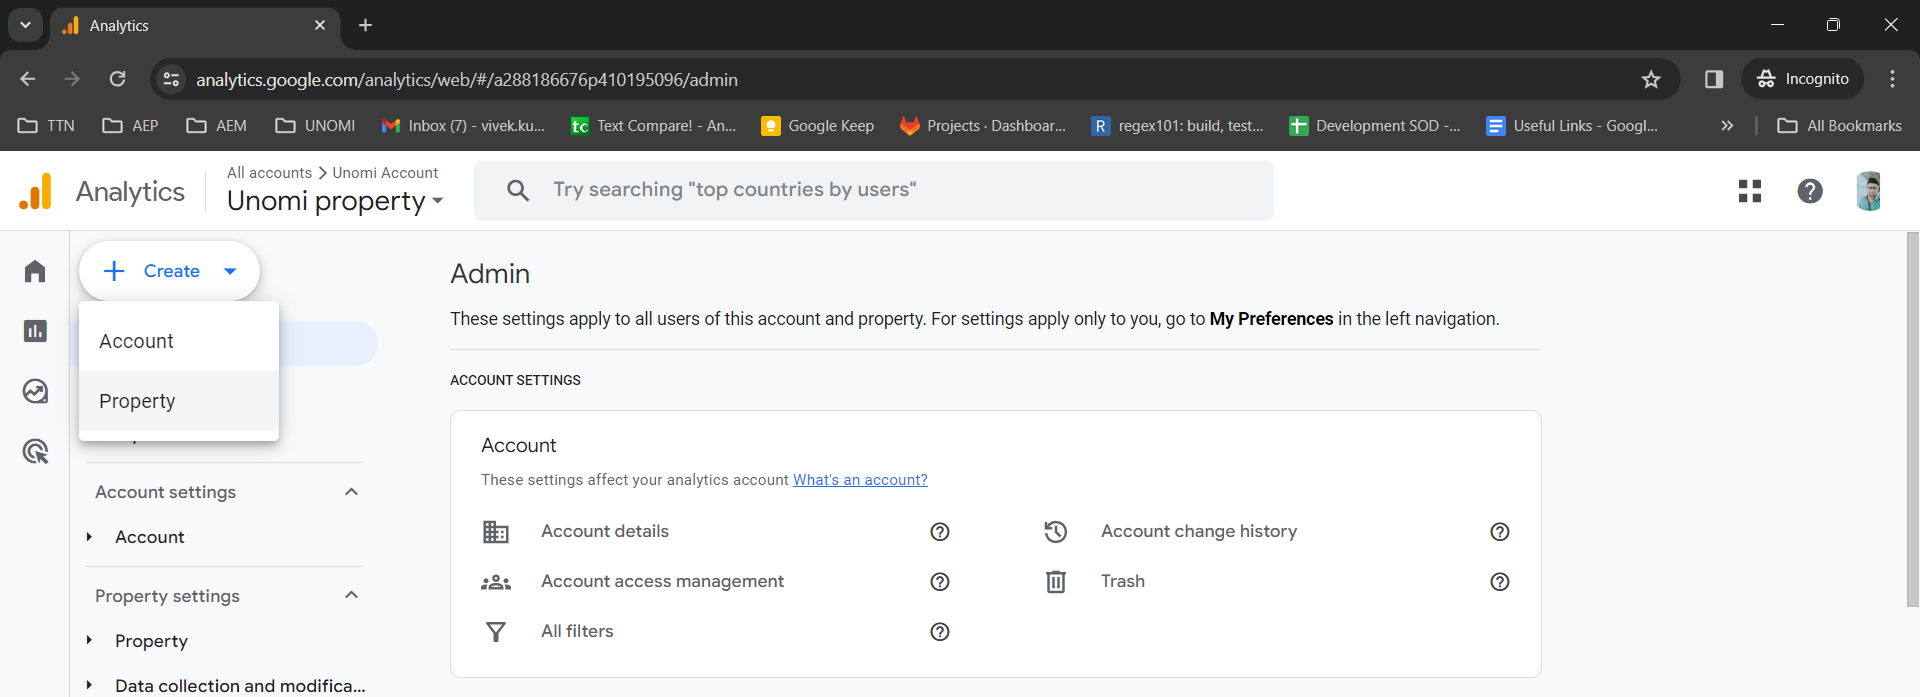This screenshot has width=1920, height=697.
Task: Close the Analytics browser tab
Action: [320, 25]
